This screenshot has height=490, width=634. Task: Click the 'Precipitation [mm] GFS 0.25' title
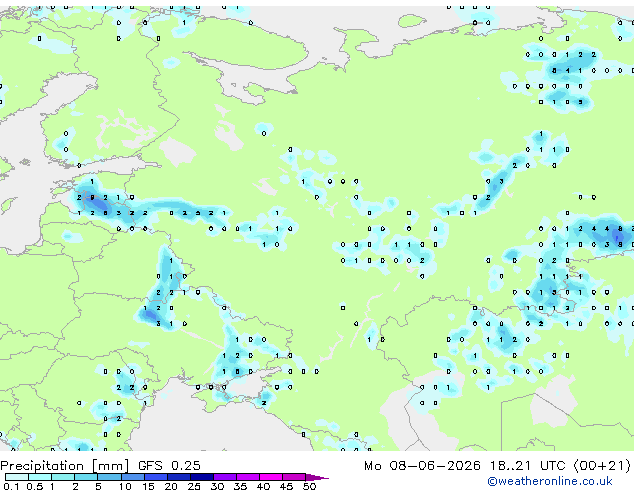tap(100, 466)
